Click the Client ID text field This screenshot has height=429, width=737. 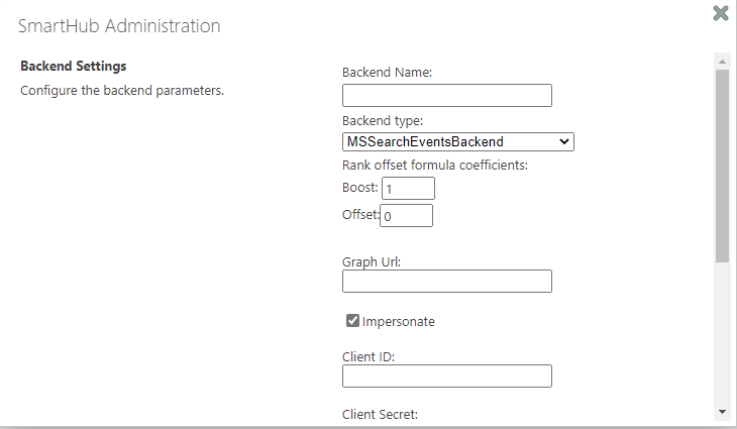pyautogui.click(x=447, y=376)
